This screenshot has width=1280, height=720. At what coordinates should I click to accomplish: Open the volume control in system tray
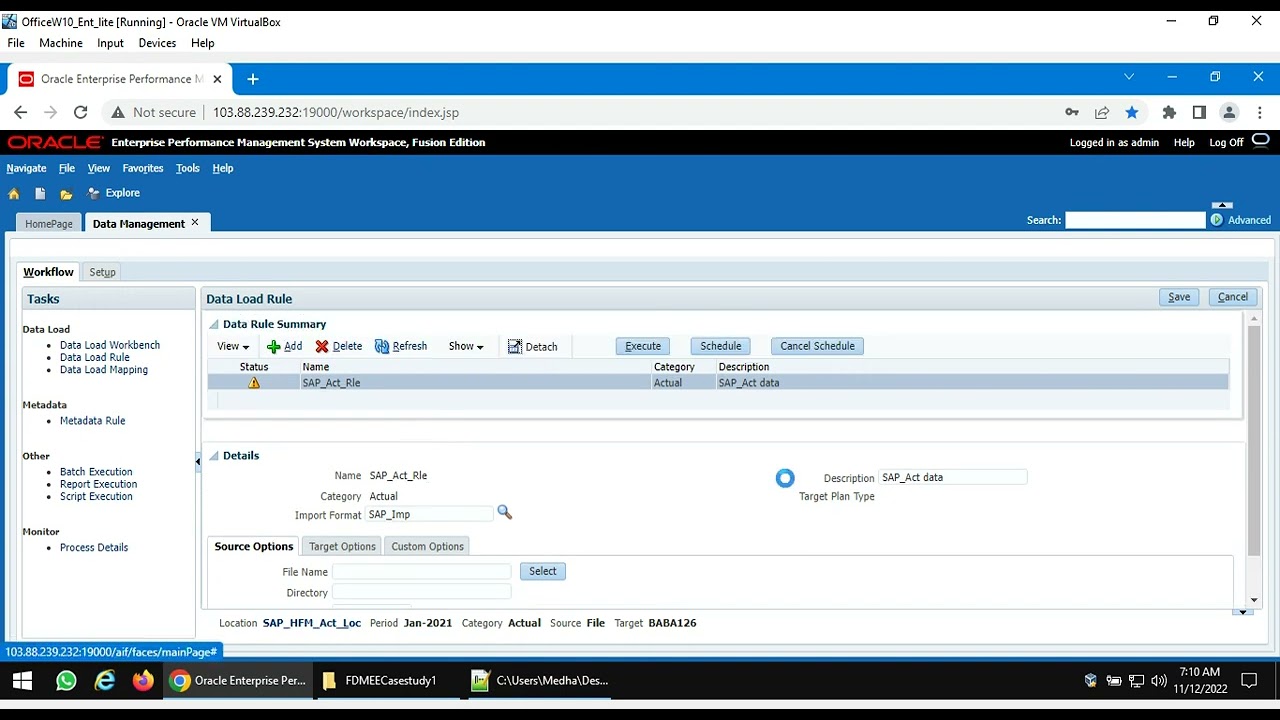pyautogui.click(x=1159, y=681)
